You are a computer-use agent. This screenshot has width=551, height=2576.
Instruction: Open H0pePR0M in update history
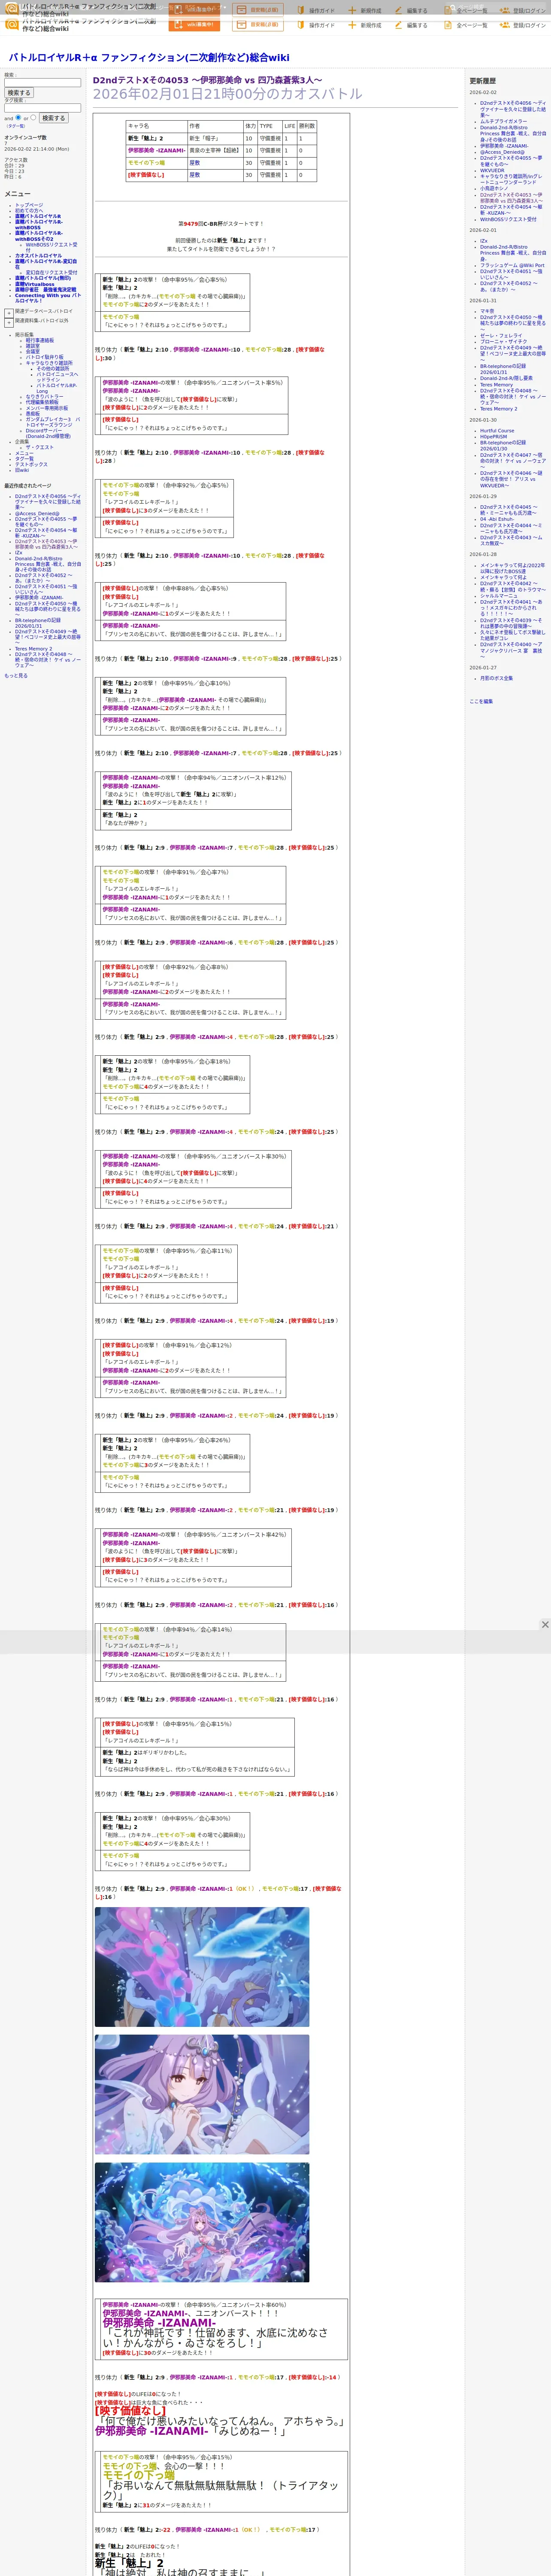[x=493, y=437]
